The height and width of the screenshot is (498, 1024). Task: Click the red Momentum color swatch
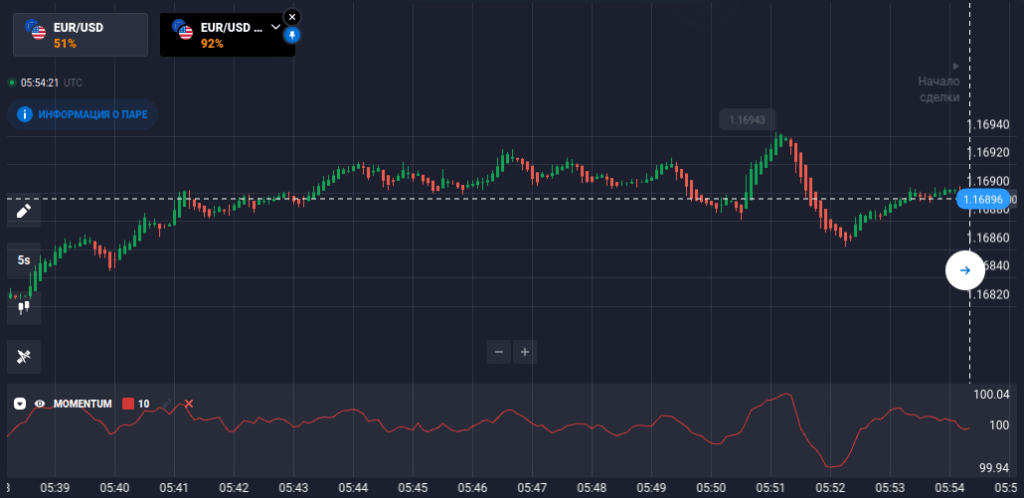click(128, 404)
